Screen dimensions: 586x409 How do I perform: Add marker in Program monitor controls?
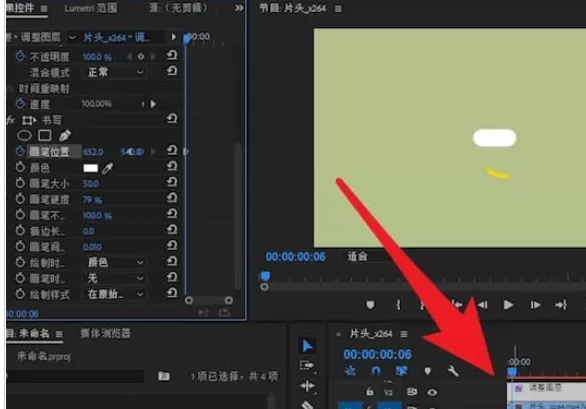[370, 305]
